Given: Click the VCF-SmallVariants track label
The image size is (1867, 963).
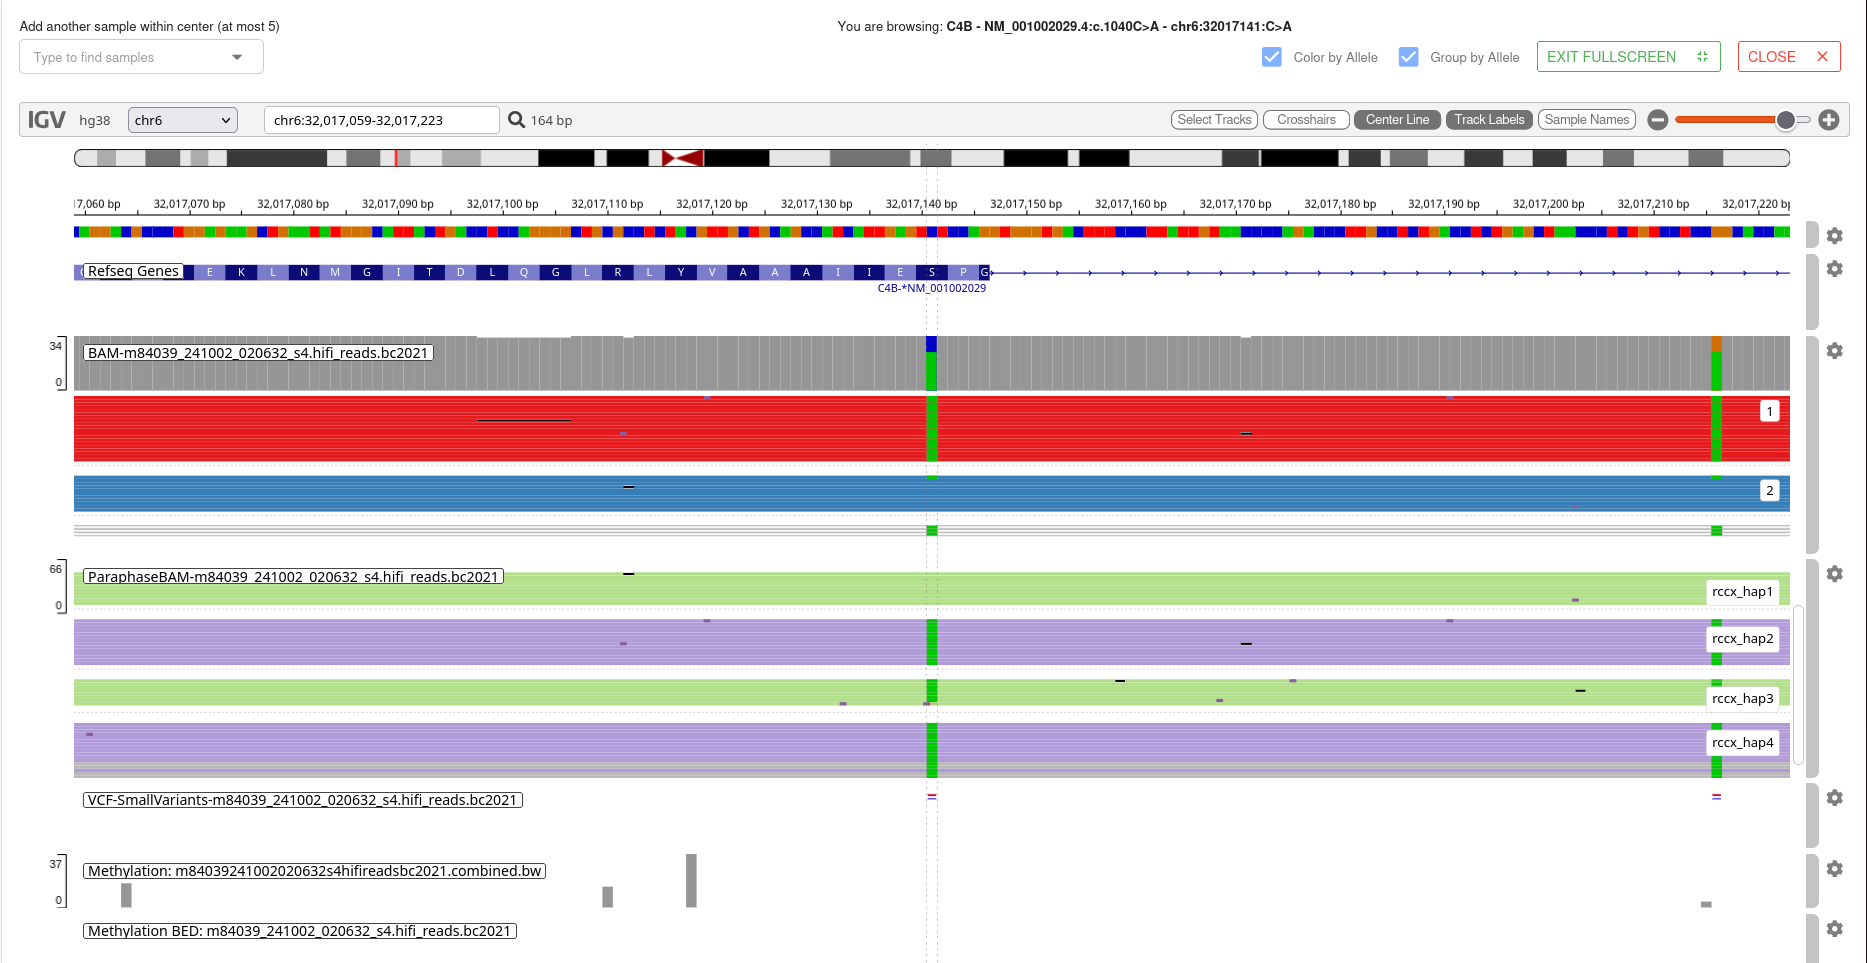Looking at the screenshot, I should coord(302,800).
